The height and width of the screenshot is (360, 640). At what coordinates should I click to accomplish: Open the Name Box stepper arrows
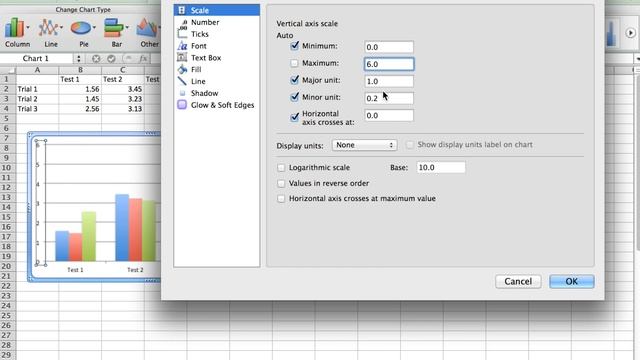[78, 59]
